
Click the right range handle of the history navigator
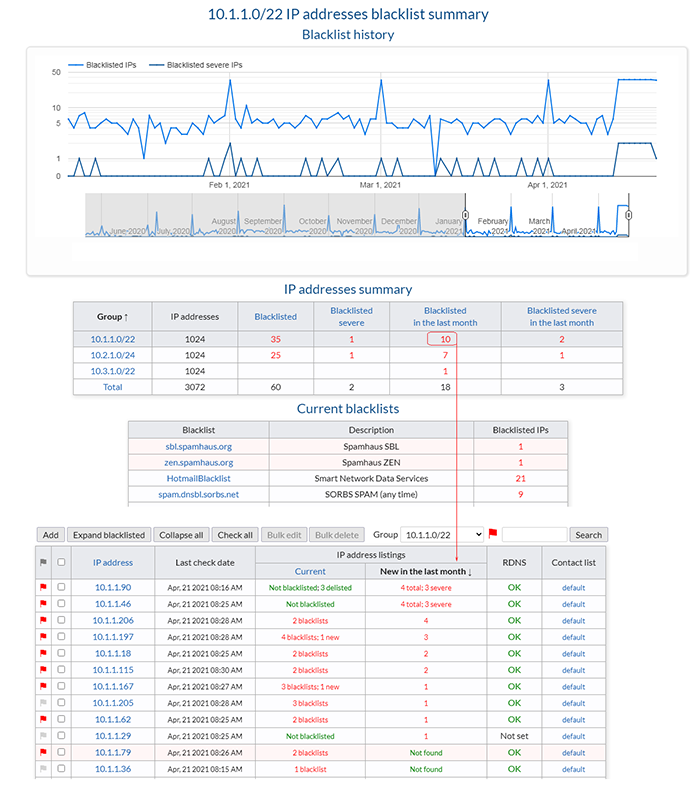point(629,215)
